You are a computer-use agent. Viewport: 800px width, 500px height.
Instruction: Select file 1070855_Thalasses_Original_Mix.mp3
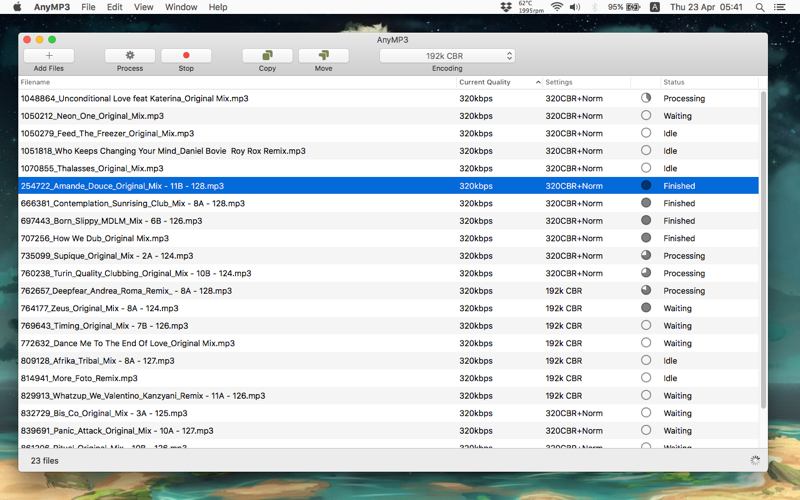coord(92,168)
